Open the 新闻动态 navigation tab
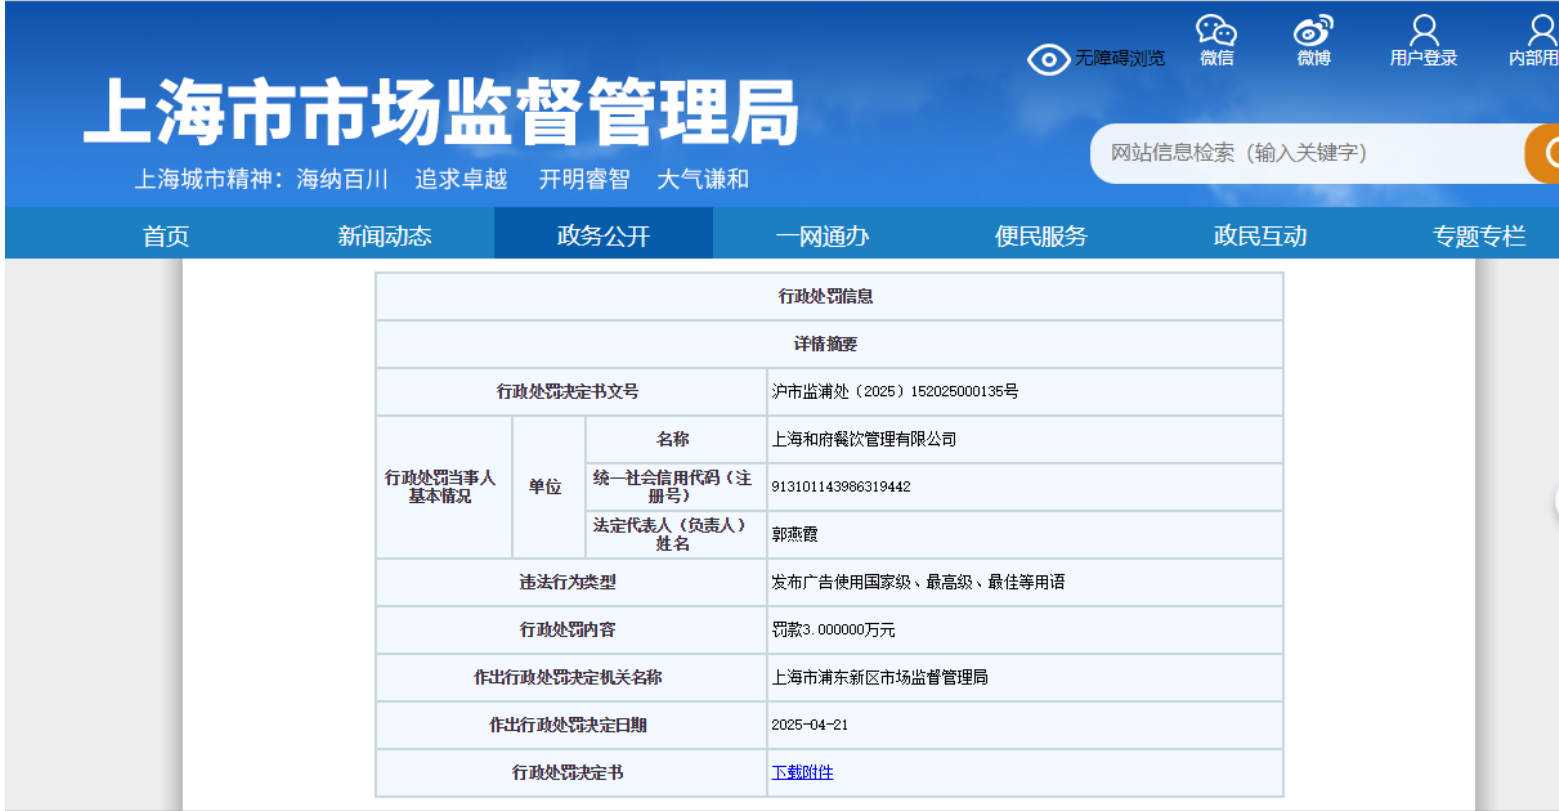The width and height of the screenshot is (1559, 811). pyautogui.click(x=384, y=236)
